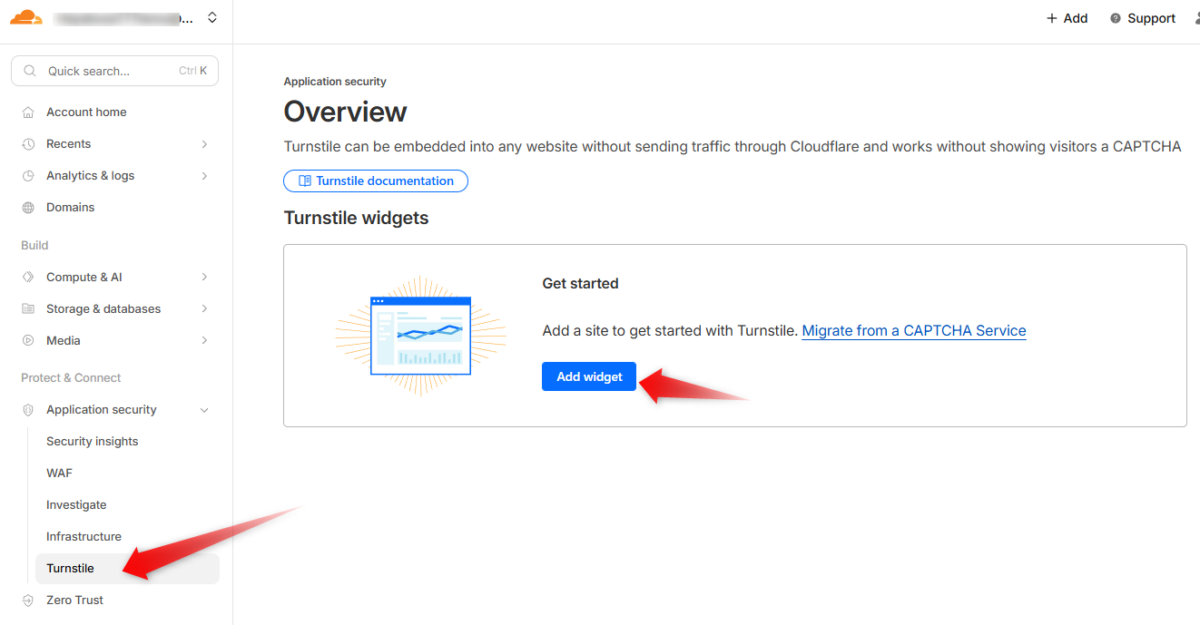Open the Security insights page

92,440
